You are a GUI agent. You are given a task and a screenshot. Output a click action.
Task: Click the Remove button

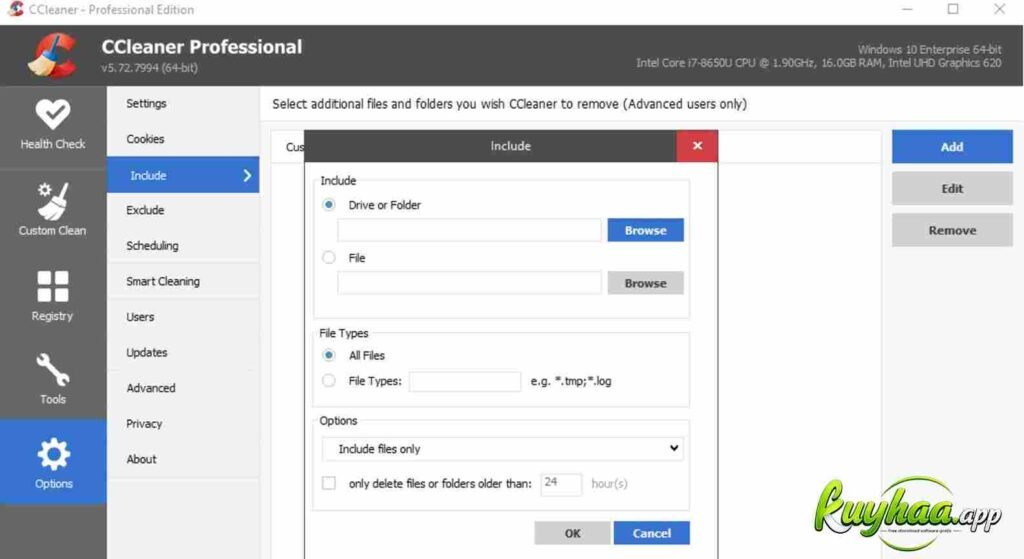pyautogui.click(x=952, y=230)
